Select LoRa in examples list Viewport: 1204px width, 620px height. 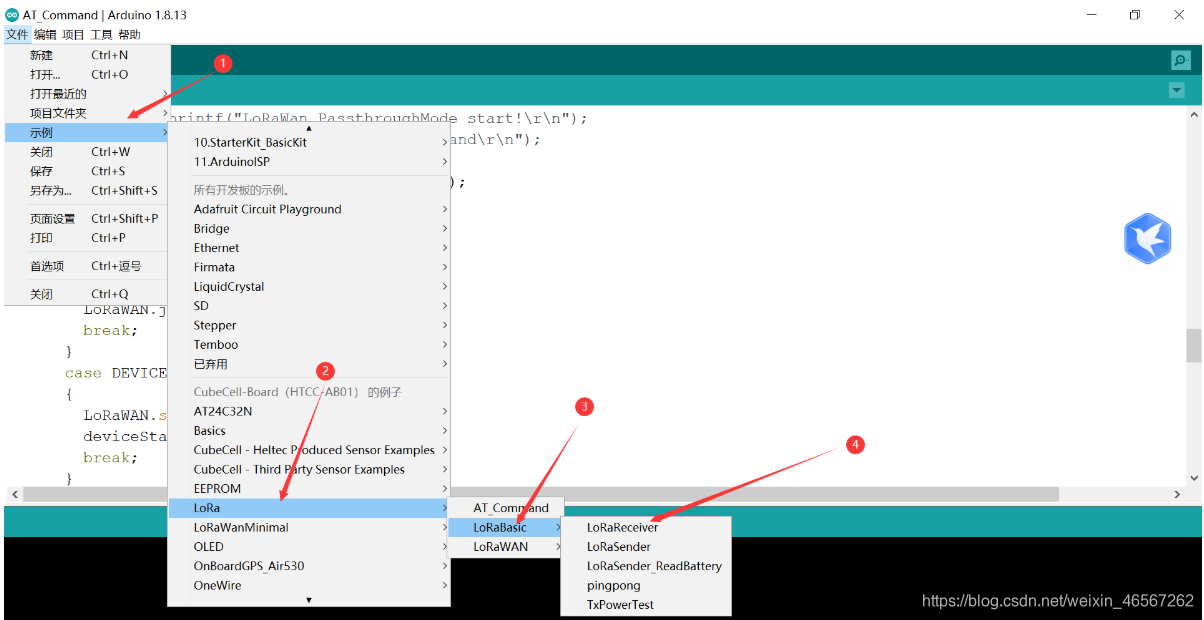coord(309,508)
